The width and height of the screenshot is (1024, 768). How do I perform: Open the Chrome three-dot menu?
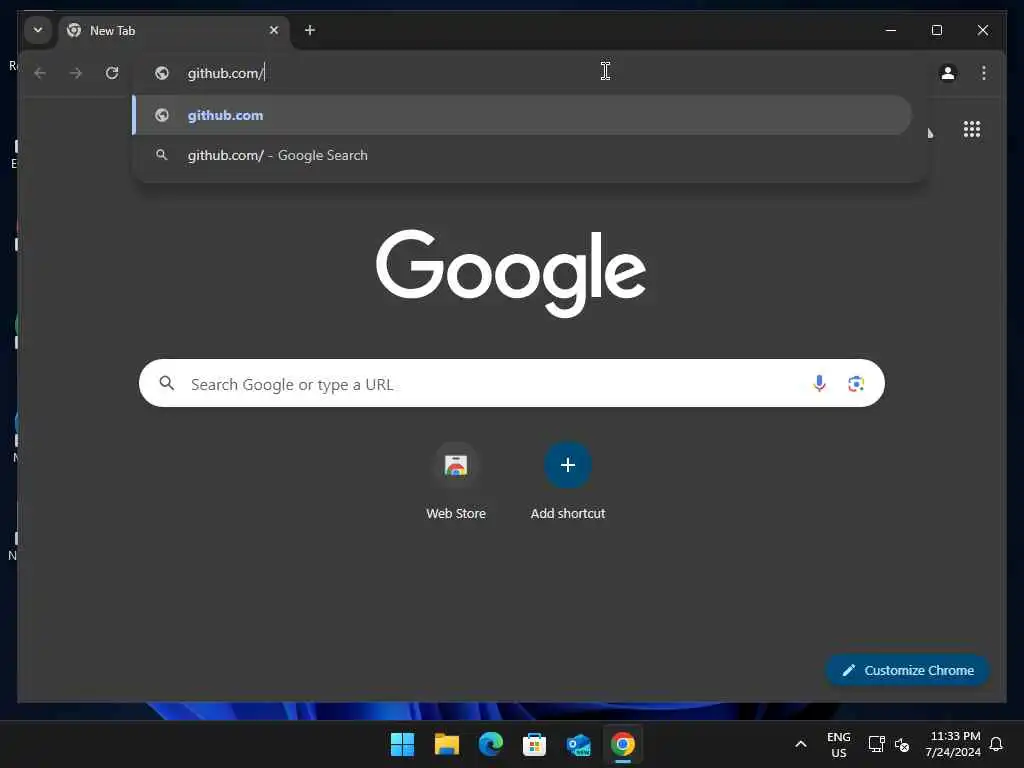(x=984, y=72)
